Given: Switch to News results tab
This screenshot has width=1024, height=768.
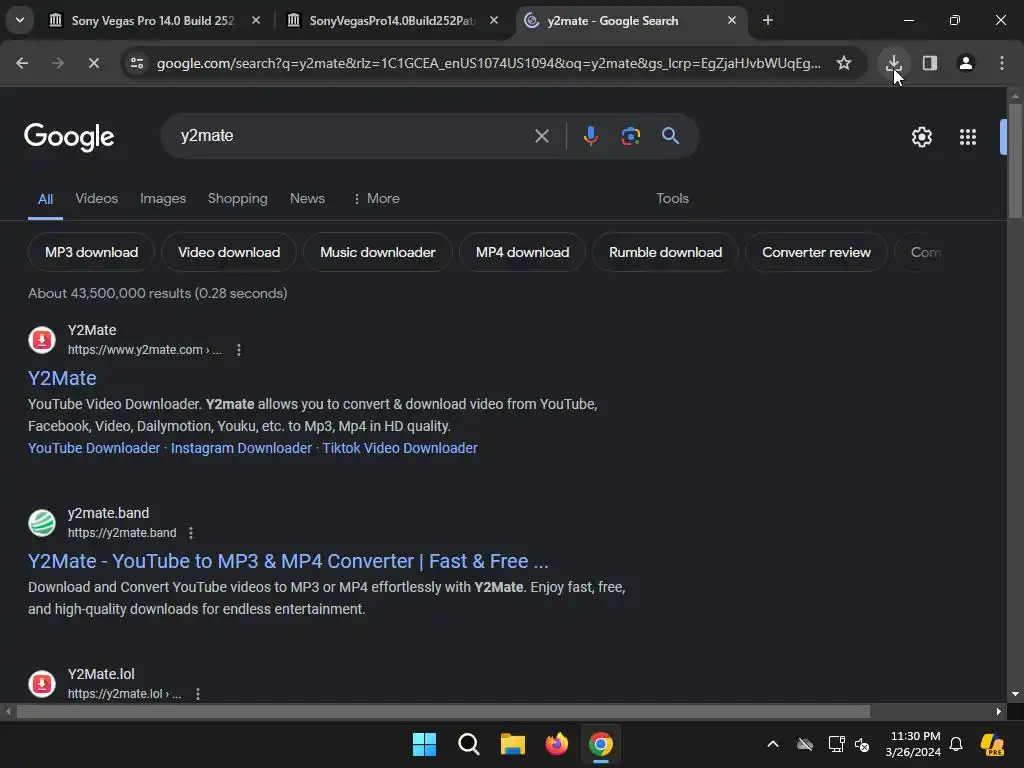Looking at the screenshot, I should (x=307, y=199).
